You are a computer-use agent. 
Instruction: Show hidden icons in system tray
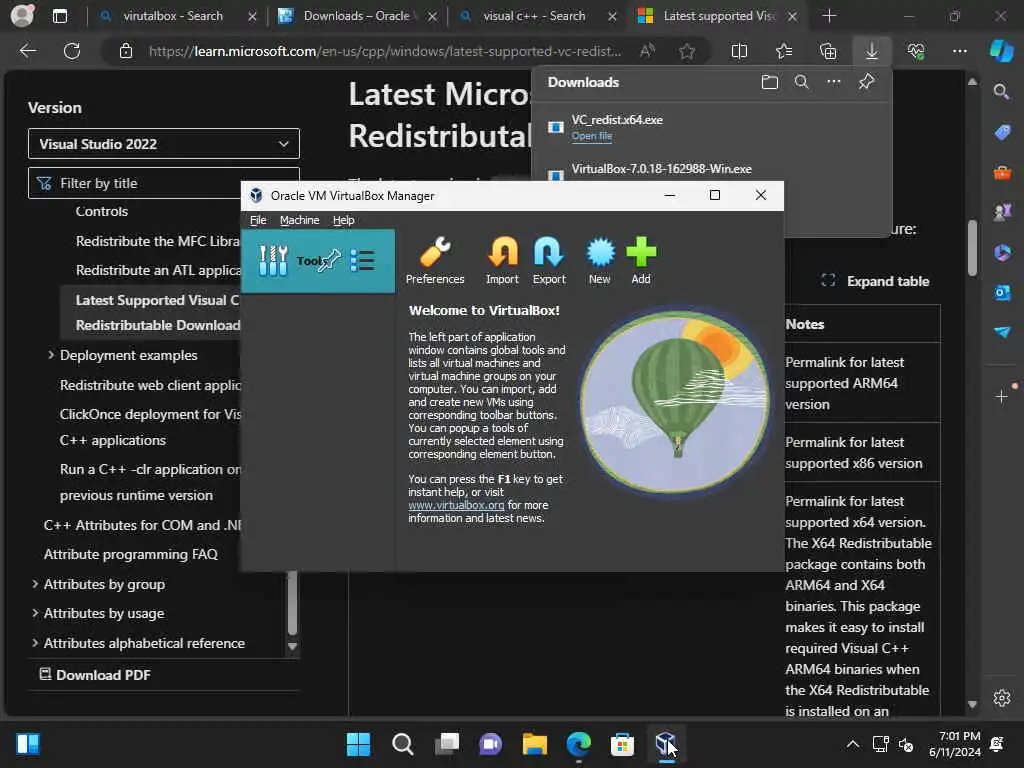(x=853, y=744)
